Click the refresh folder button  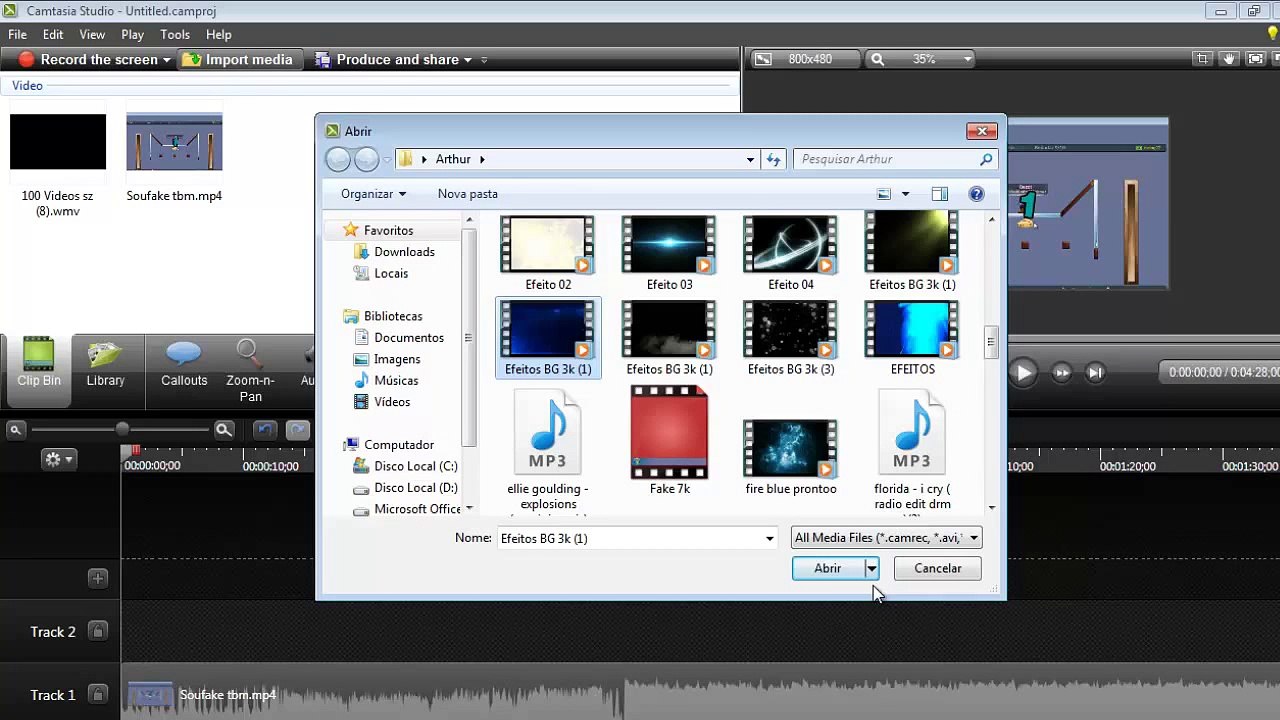(x=773, y=159)
